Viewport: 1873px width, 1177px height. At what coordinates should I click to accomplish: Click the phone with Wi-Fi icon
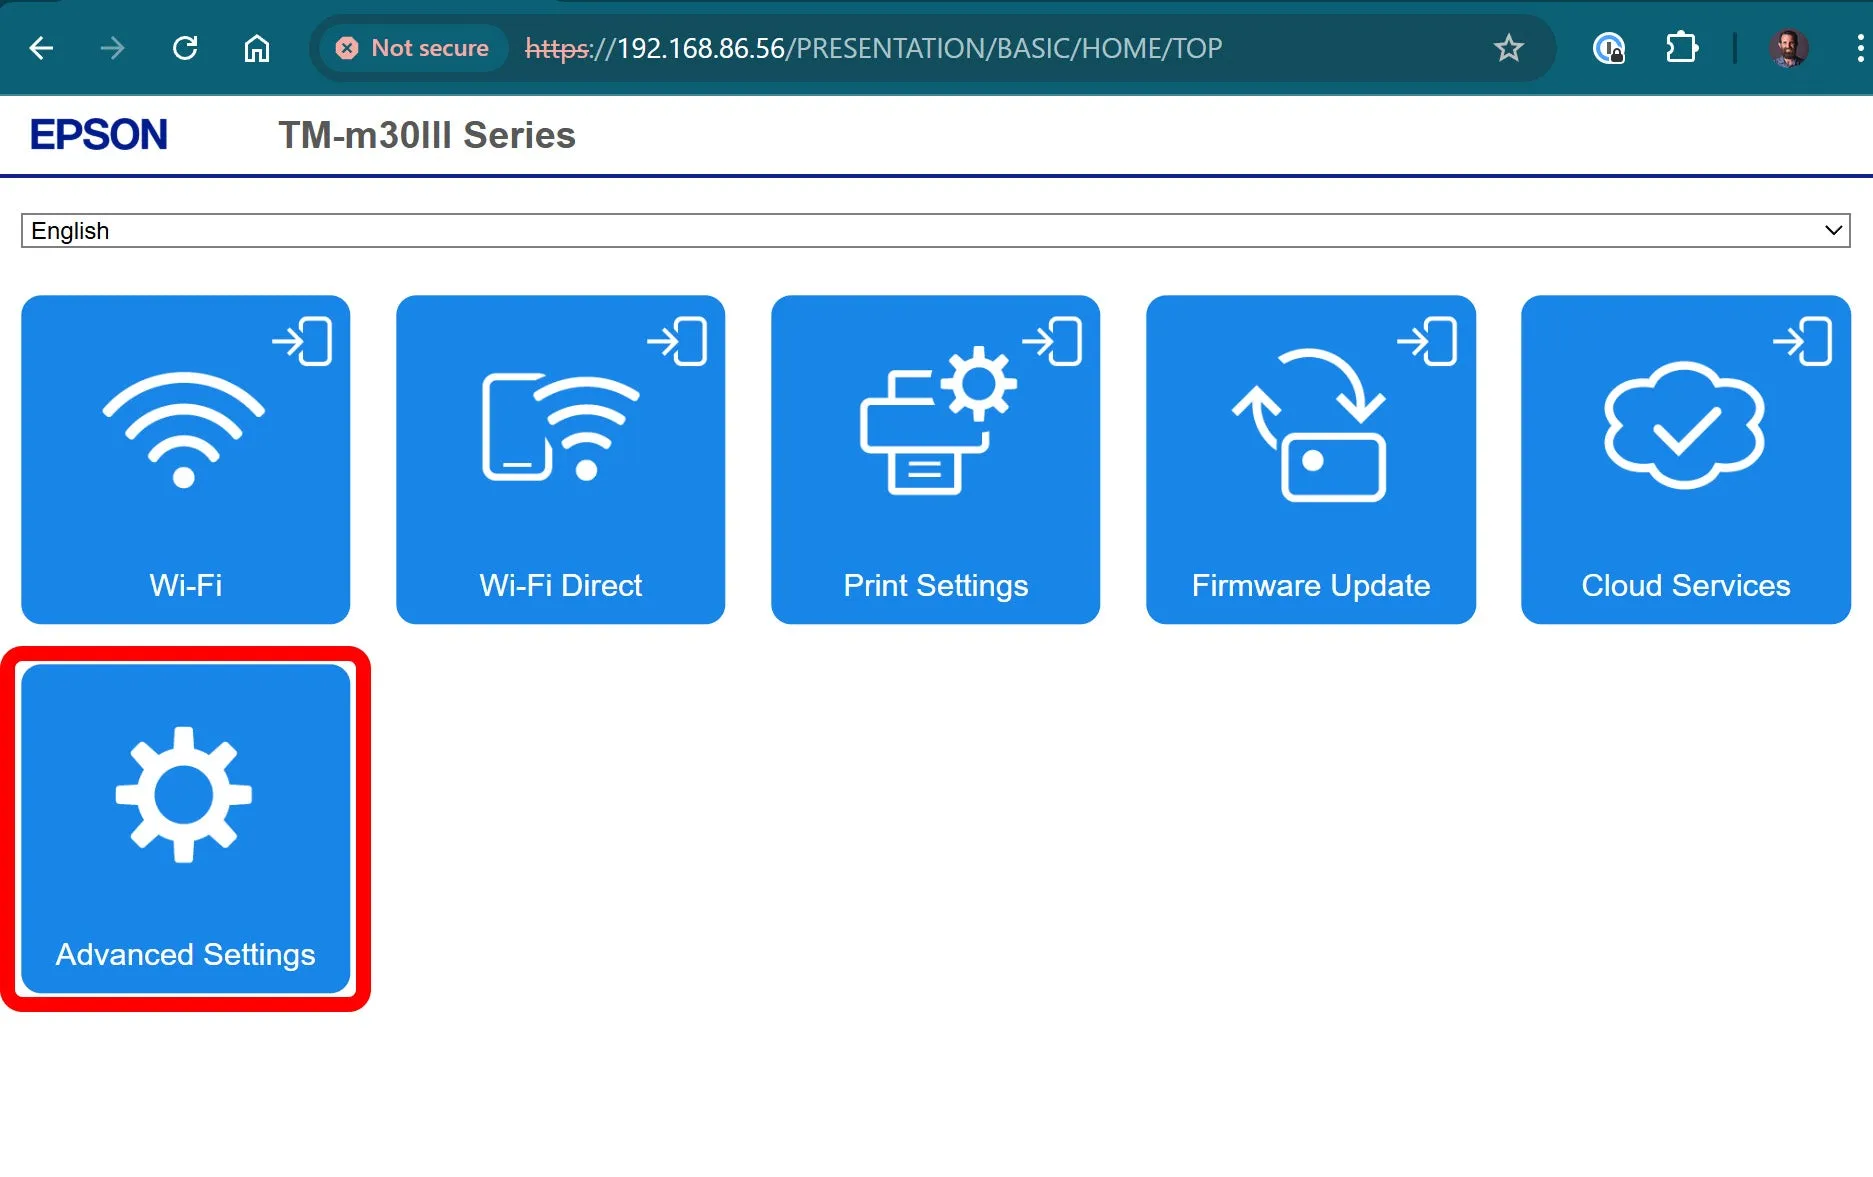(561, 427)
